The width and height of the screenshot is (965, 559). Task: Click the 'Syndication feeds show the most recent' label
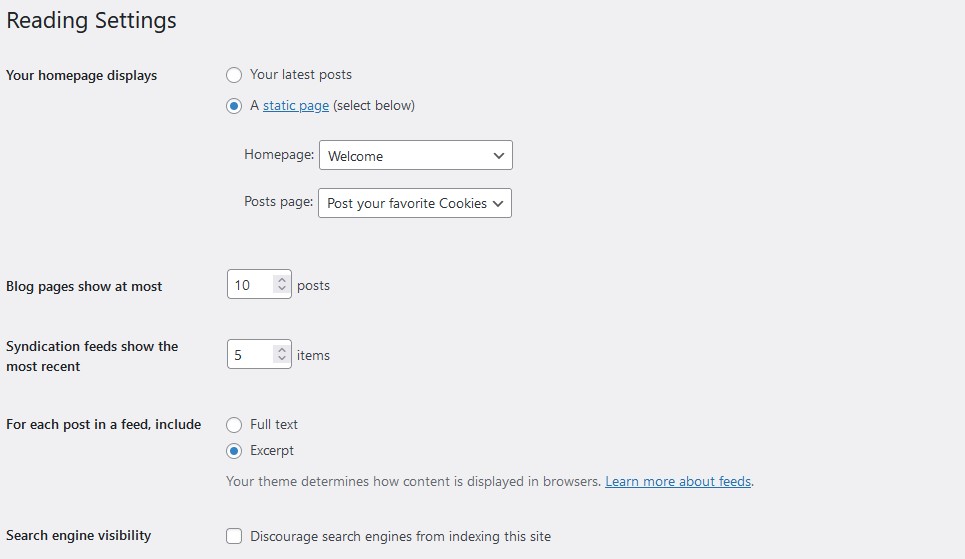pyautogui.click(x=92, y=356)
